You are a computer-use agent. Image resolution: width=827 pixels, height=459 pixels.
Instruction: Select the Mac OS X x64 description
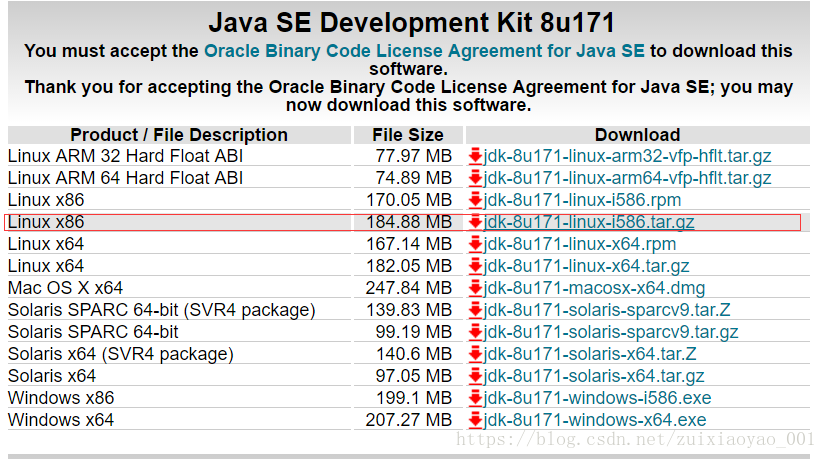point(65,288)
